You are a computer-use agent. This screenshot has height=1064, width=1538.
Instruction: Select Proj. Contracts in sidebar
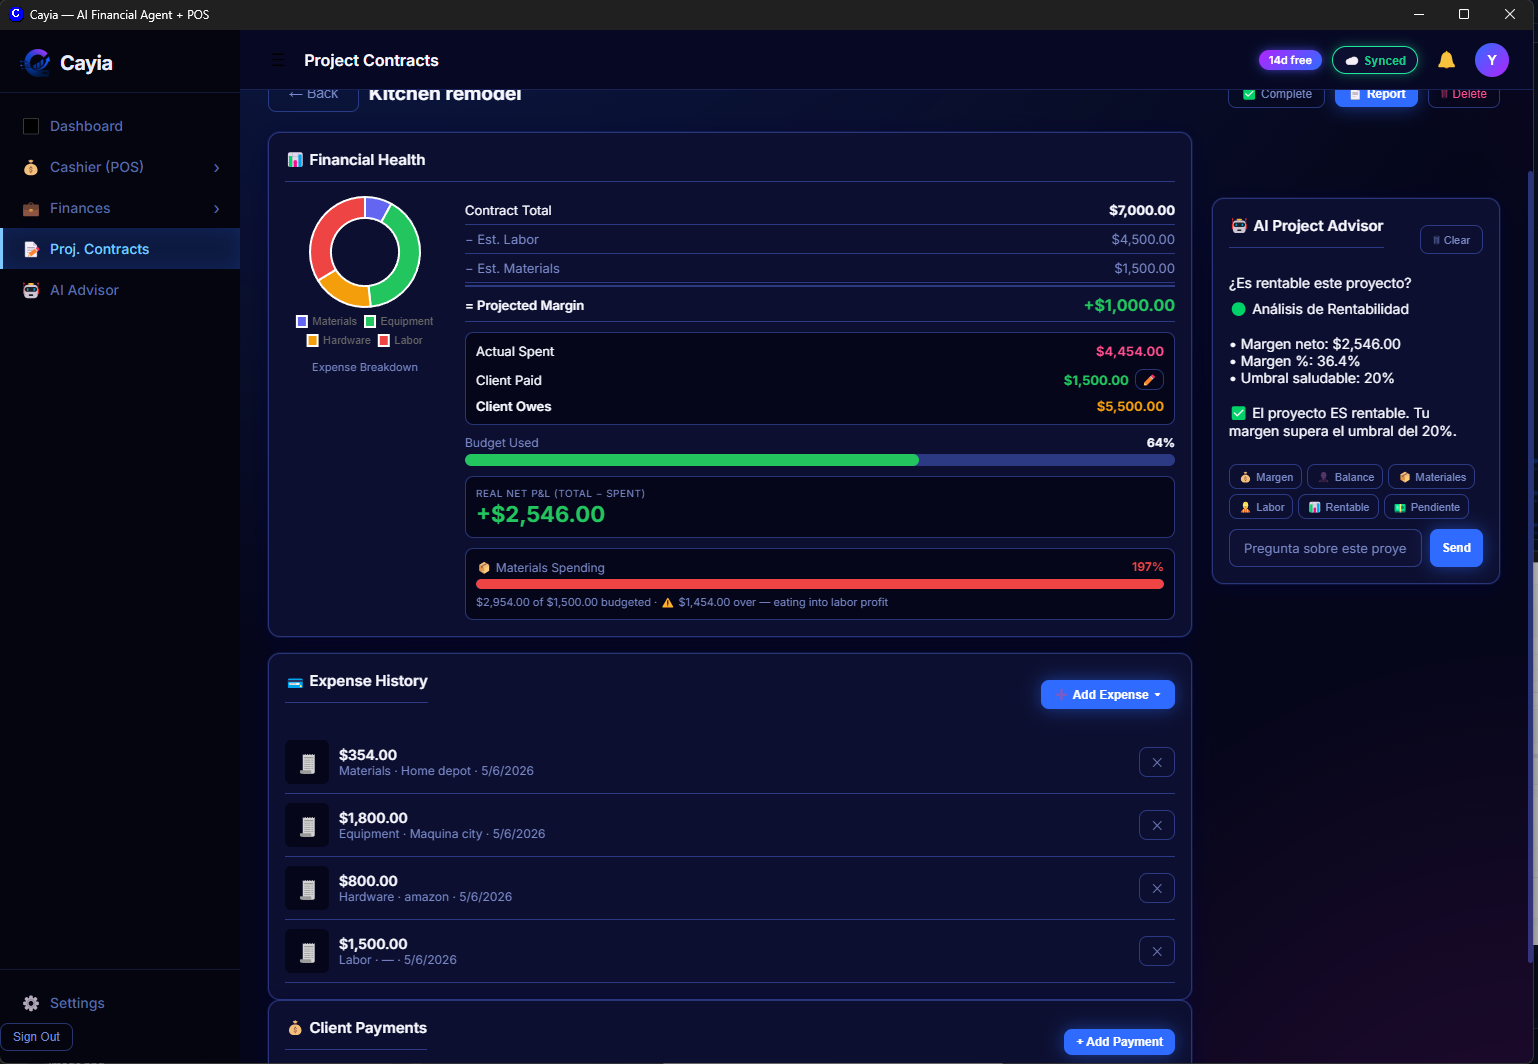(120, 249)
